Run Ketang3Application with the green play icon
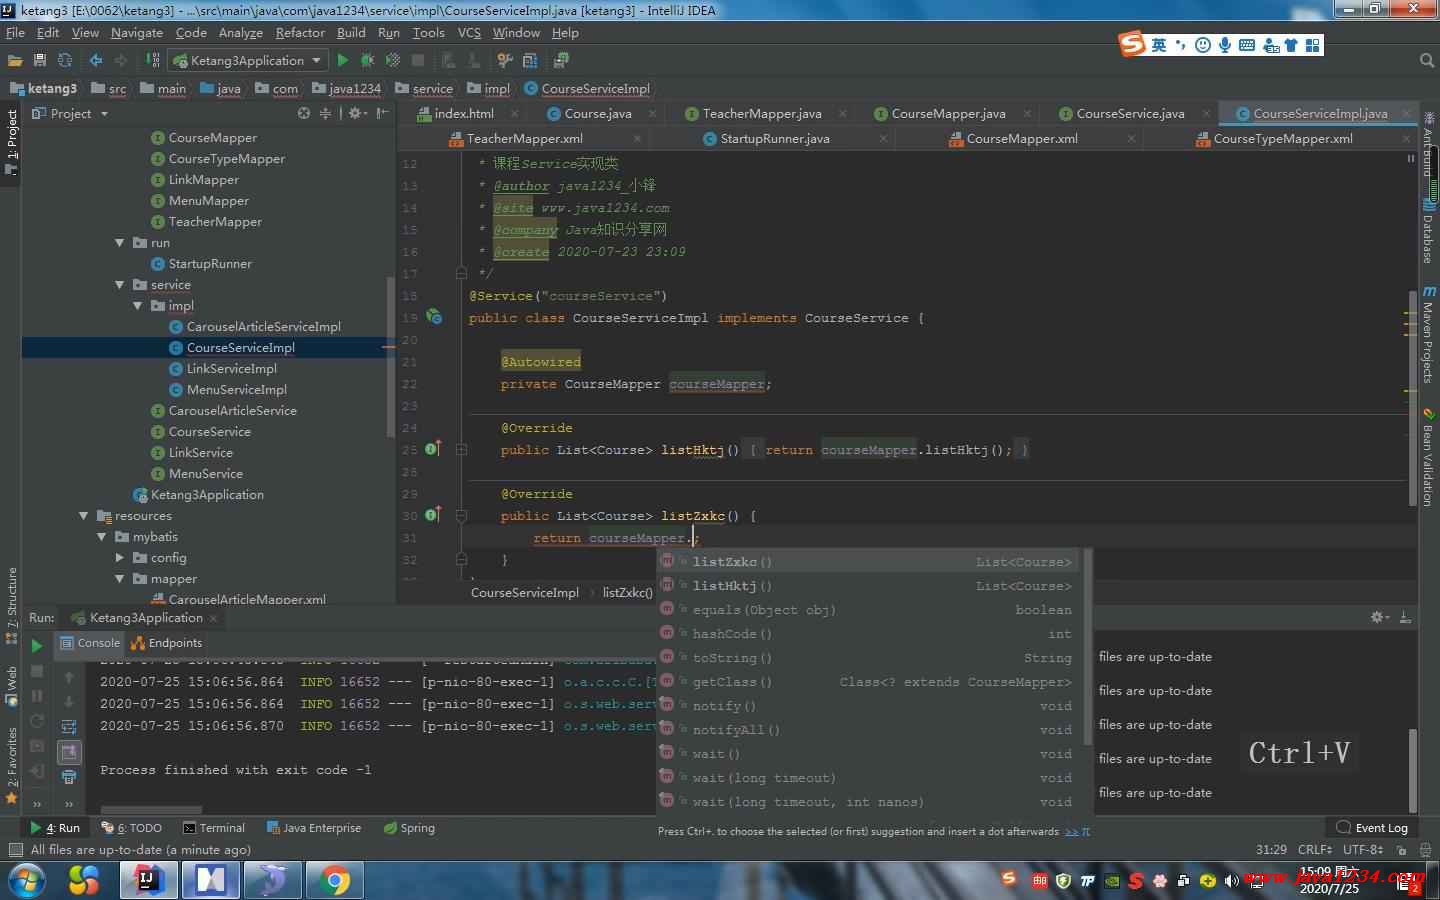 tap(343, 60)
